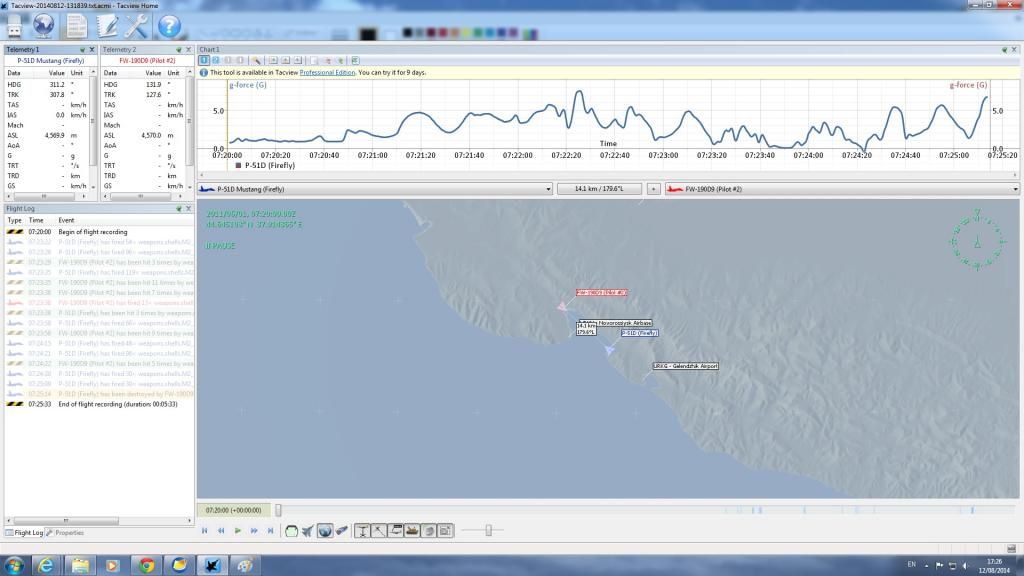The width and height of the screenshot is (1024, 576).
Task: Click the playback speed slider handle
Action: [488, 531]
